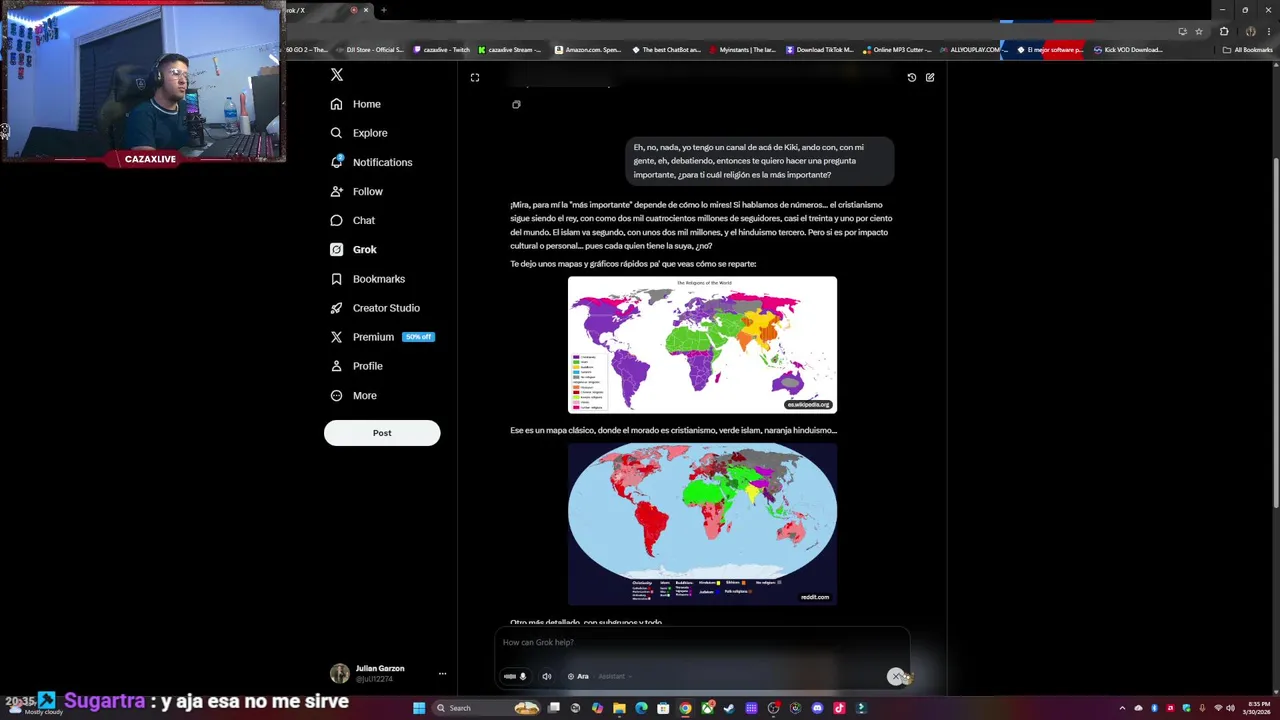Switch to Chrome in the taskbar

point(685,708)
